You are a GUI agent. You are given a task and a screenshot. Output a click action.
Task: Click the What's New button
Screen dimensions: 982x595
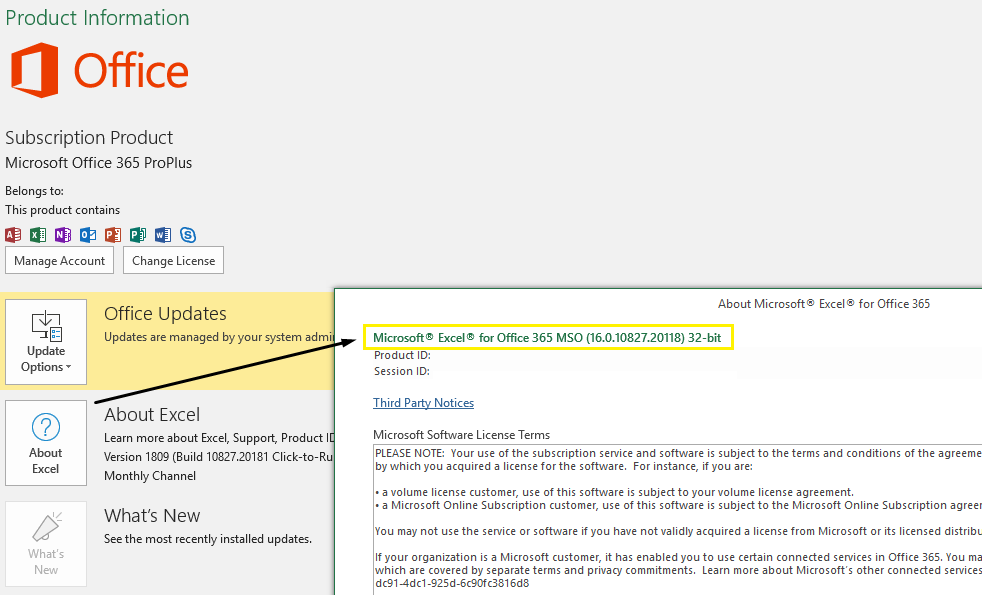(46, 544)
